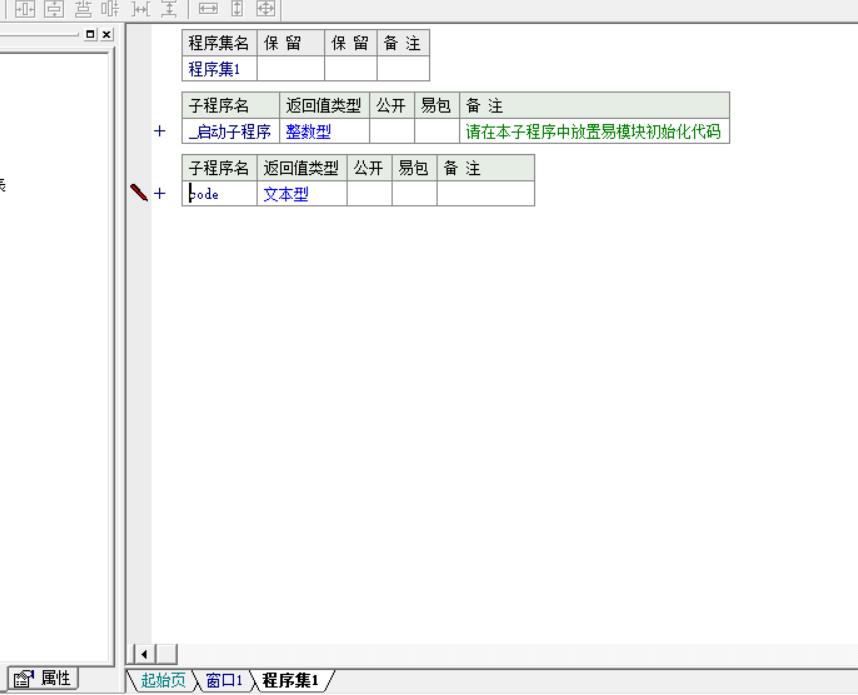This screenshot has width=858, height=695.
Task: Click the first 保留 cell in 程序集1 row
Action: click(x=291, y=69)
